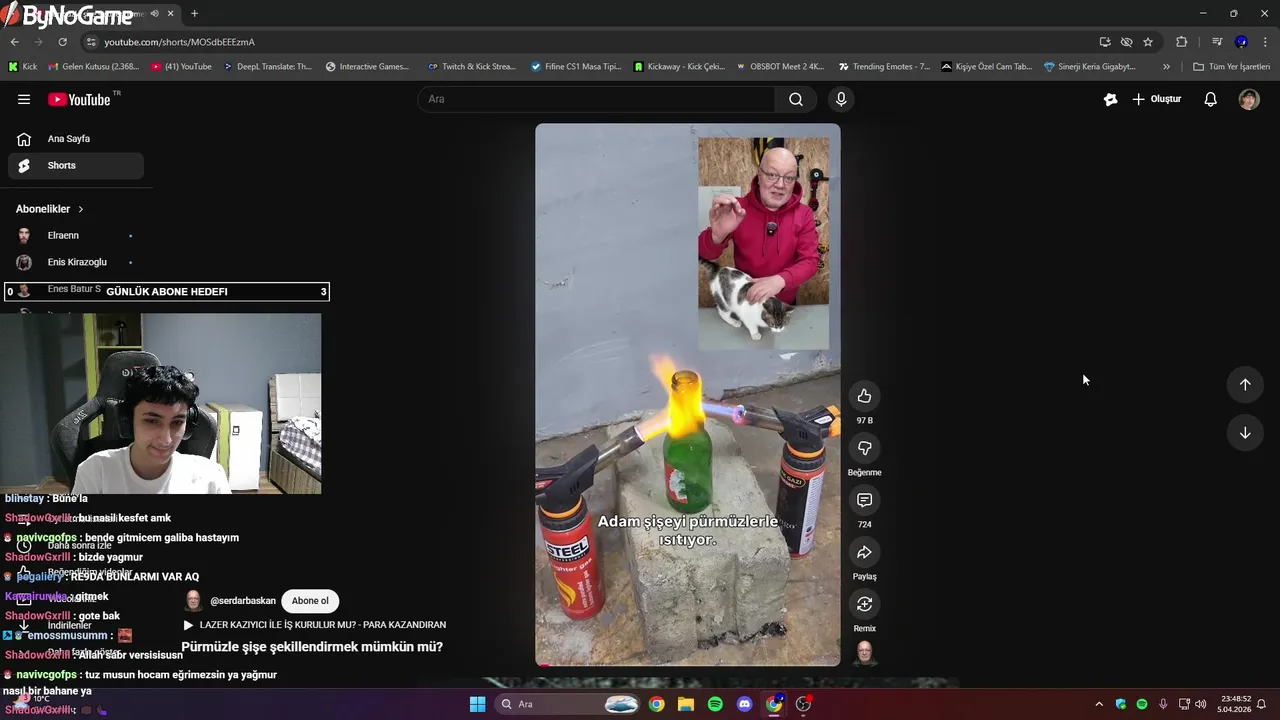Open the volume control in system tray
Viewport: 1280px width, 720px height.
tap(1200, 704)
